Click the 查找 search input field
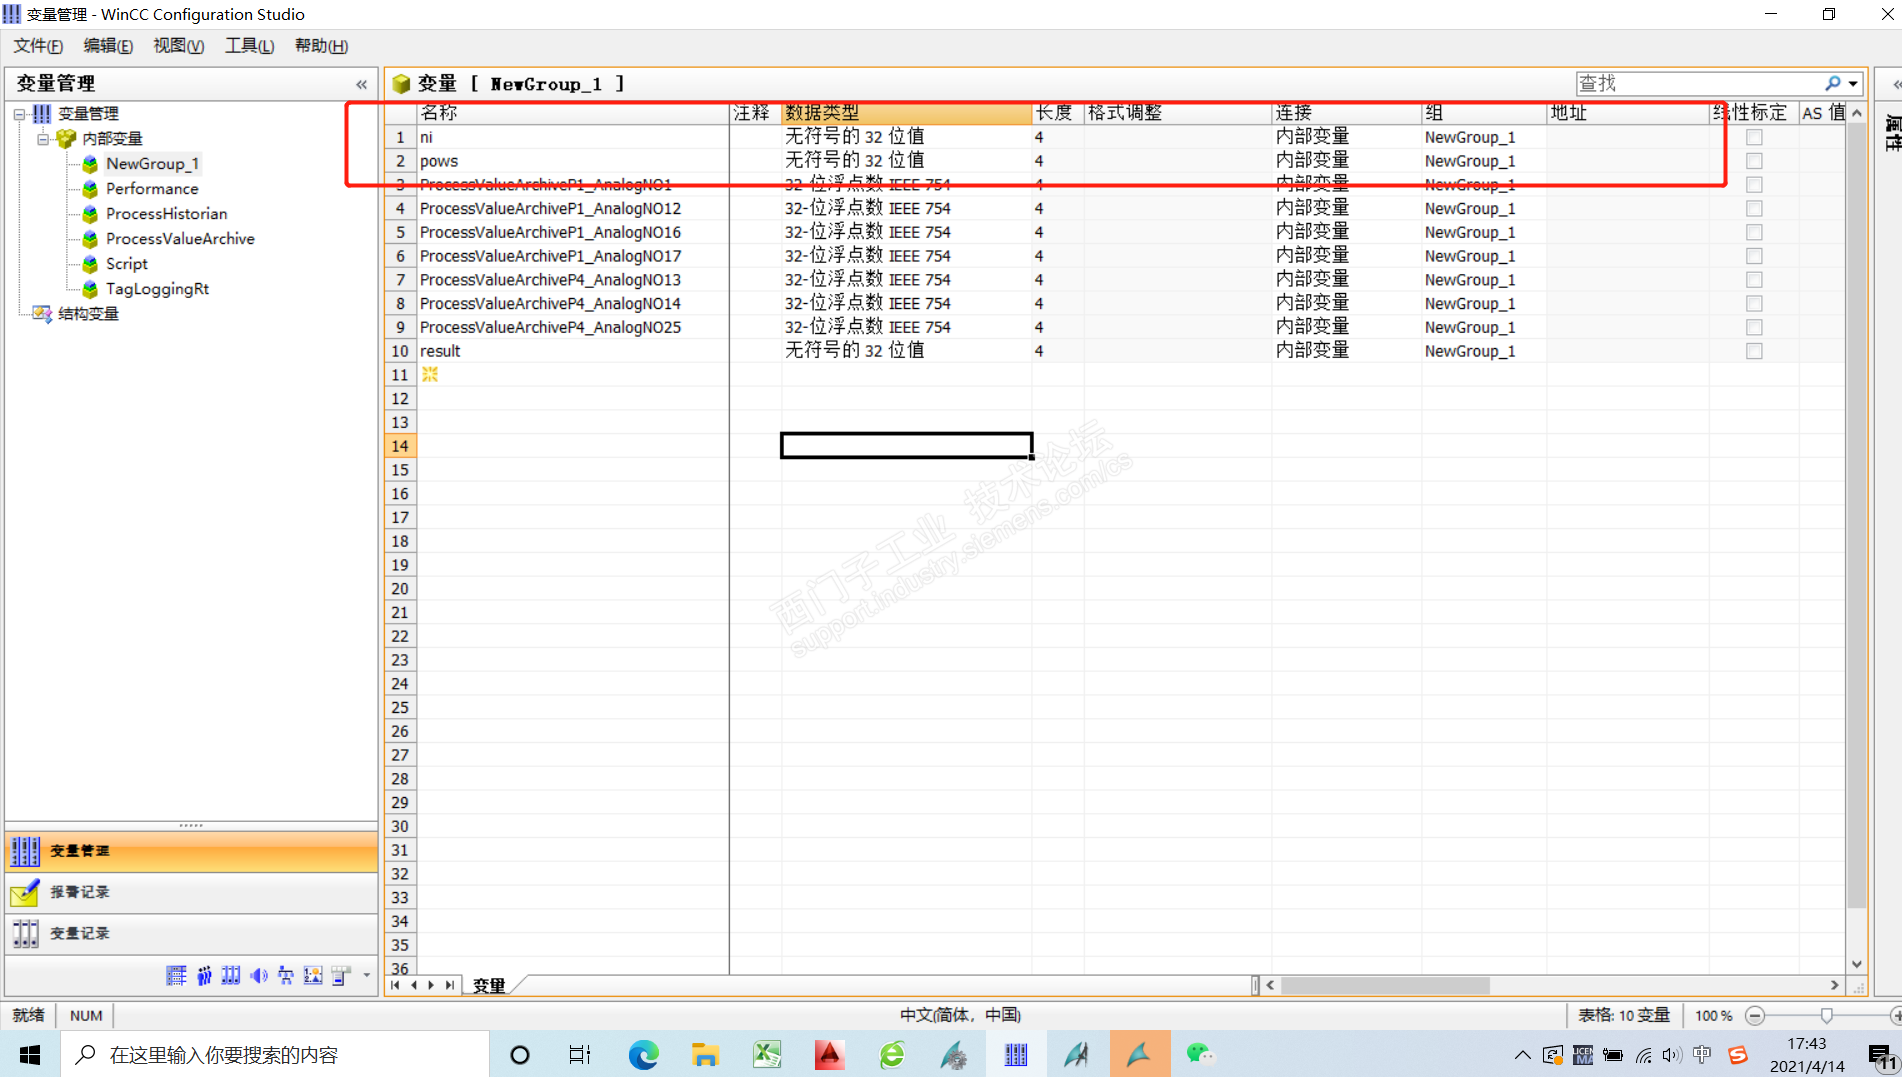 pos(1699,84)
